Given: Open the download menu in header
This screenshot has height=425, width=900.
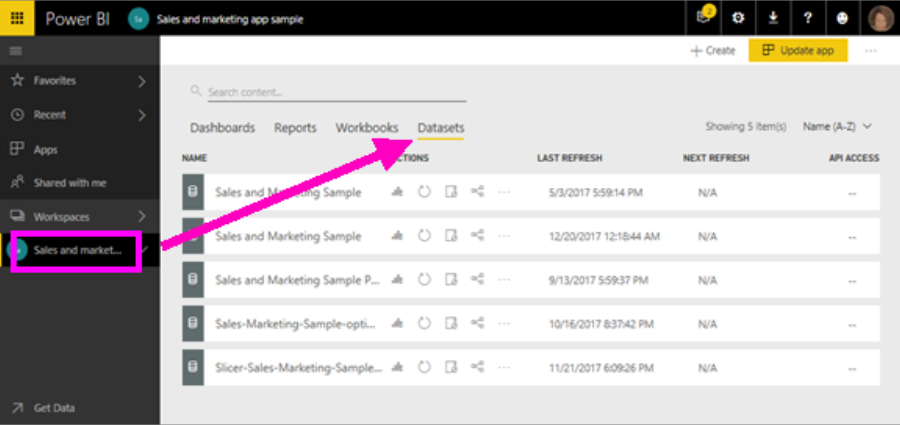Looking at the screenshot, I should (773, 18).
